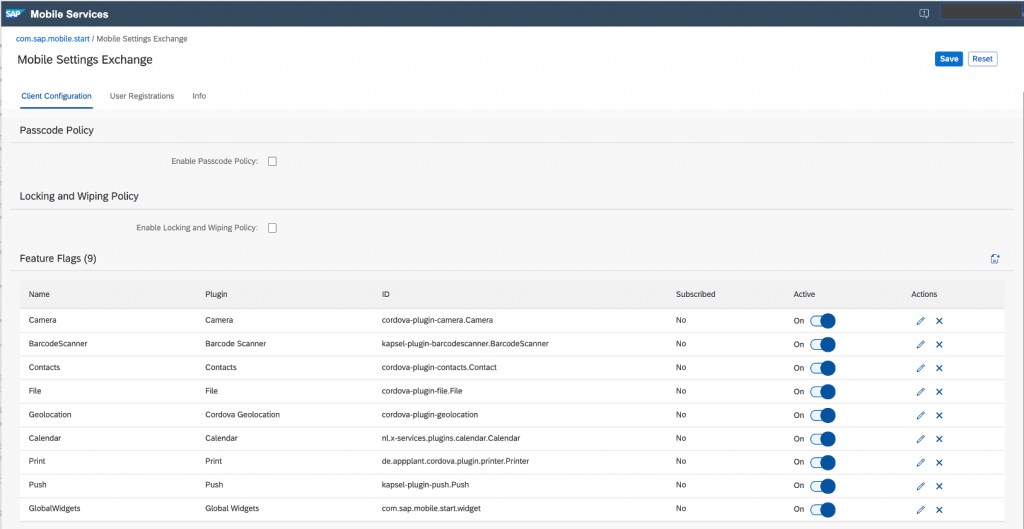Toggle the Calendar active switch
1024x529 pixels.
pyautogui.click(x=823, y=439)
